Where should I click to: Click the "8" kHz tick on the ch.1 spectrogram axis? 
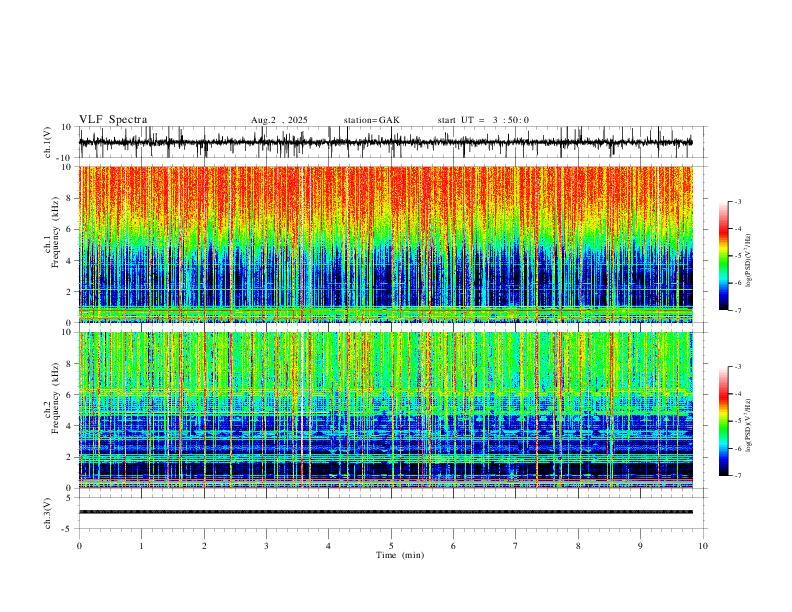[x=69, y=198]
